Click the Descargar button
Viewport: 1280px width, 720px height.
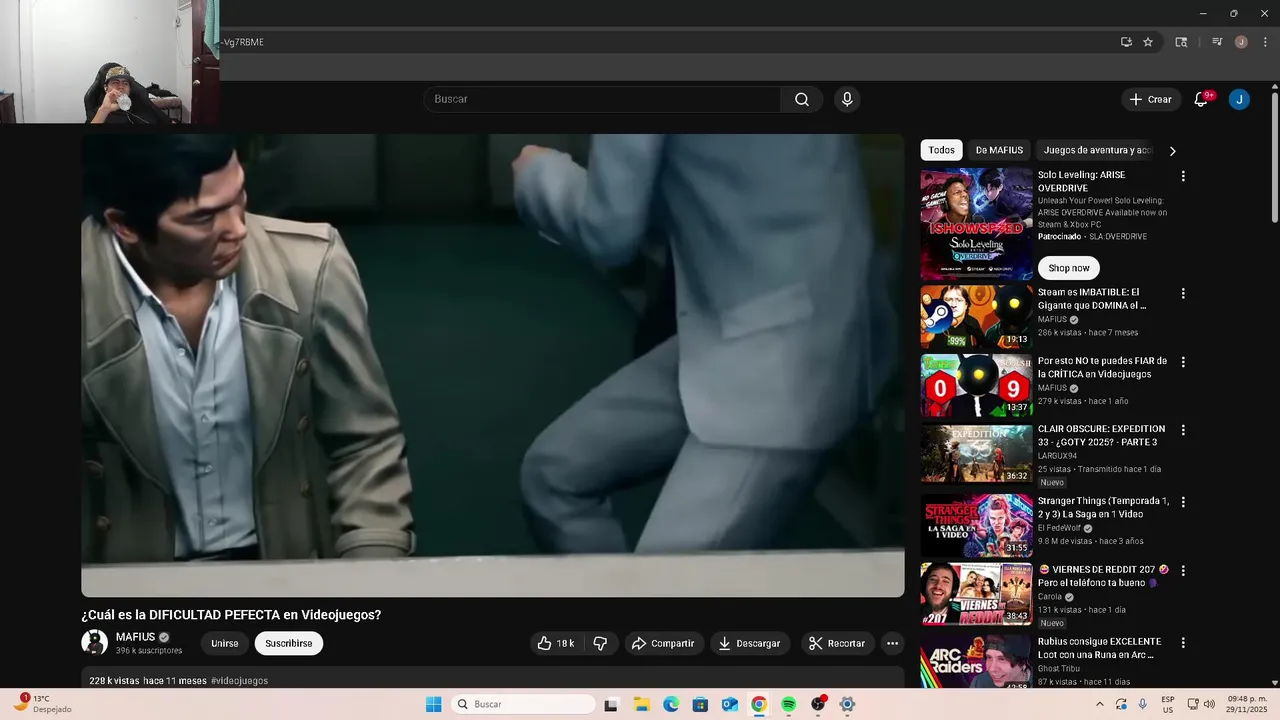tap(750, 643)
